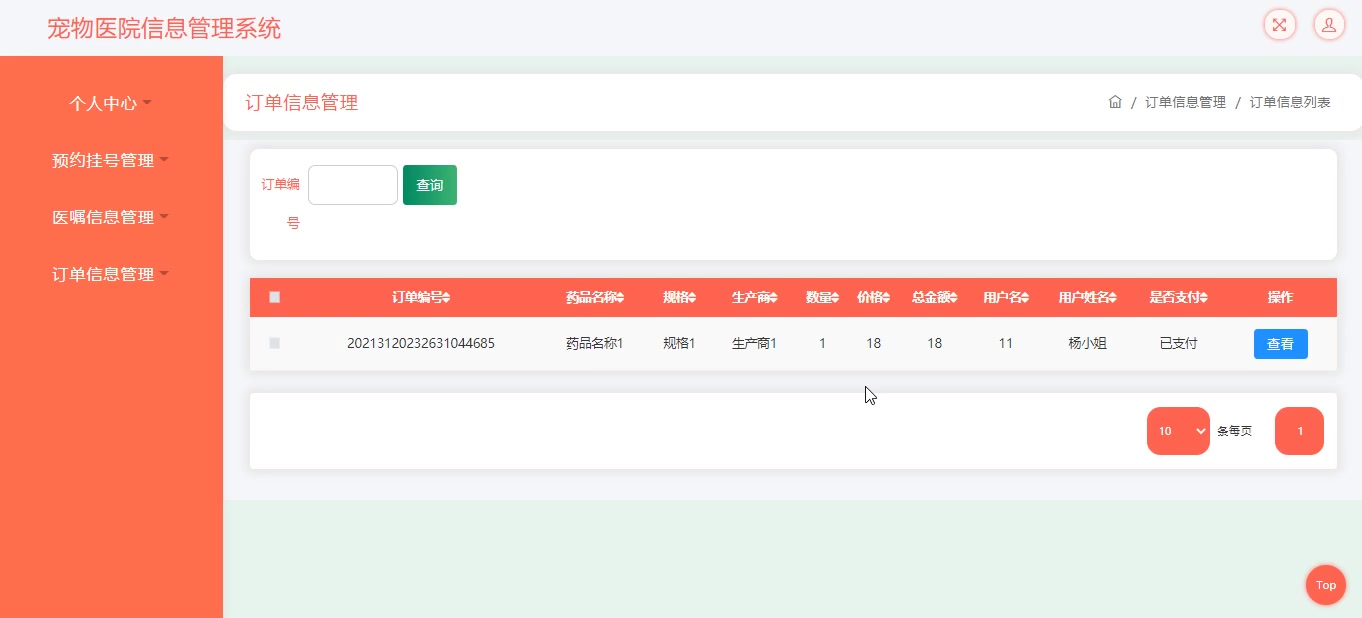The image size is (1362, 618).
Task: Expand the 个人中心 sidebar menu
Action: pyautogui.click(x=110, y=103)
